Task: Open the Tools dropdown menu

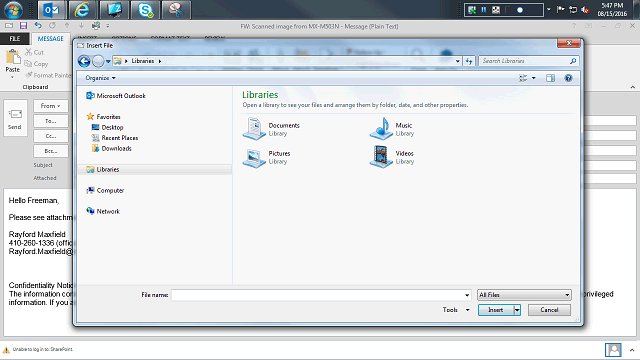Action: coord(456,310)
